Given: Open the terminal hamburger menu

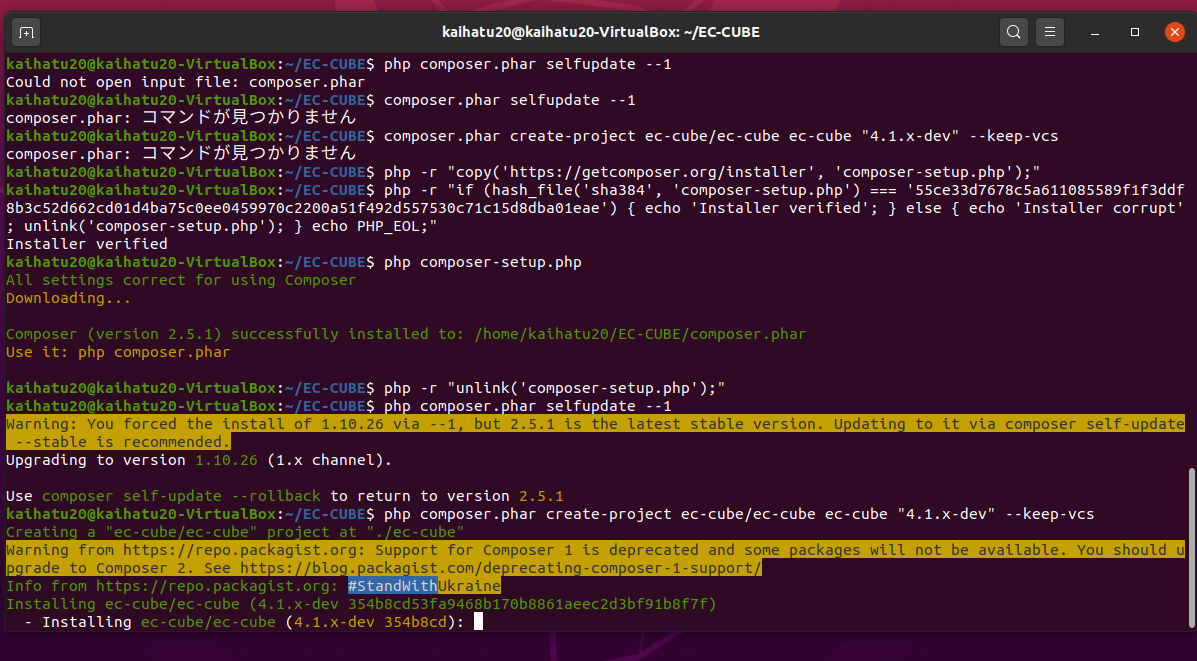Looking at the screenshot, I should point(1050,32).
